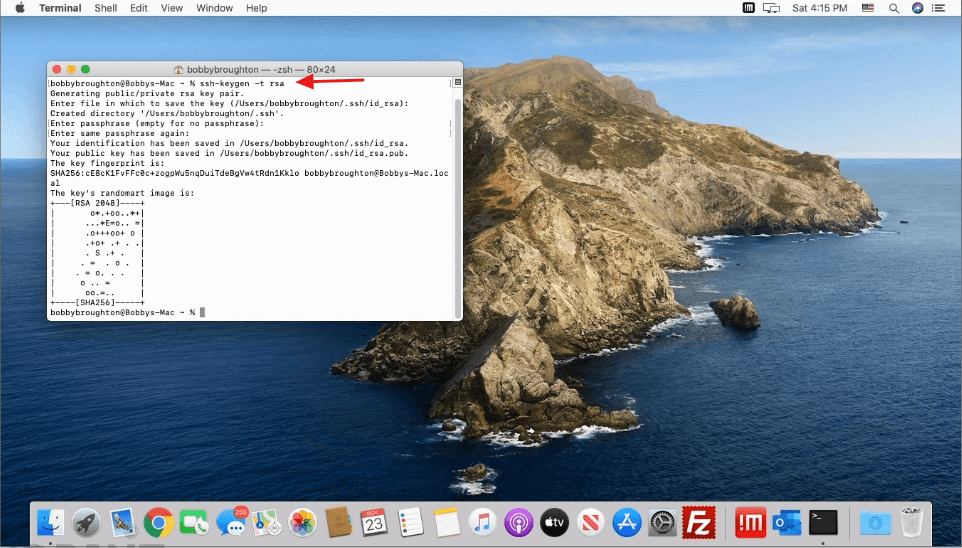The image size is (962, 548).
Task: Open the Trash in the Dock
Action: coord(911,523)
